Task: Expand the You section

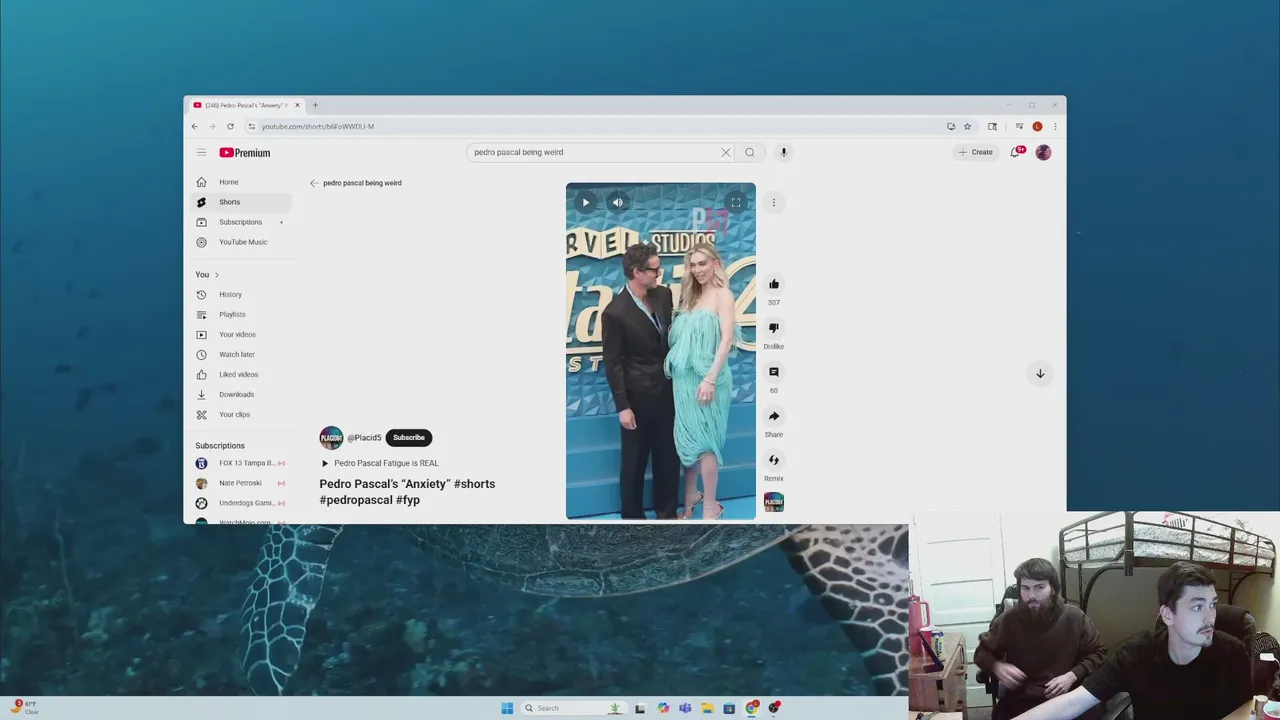Action: pyautogui.click(x=207, y=274)
